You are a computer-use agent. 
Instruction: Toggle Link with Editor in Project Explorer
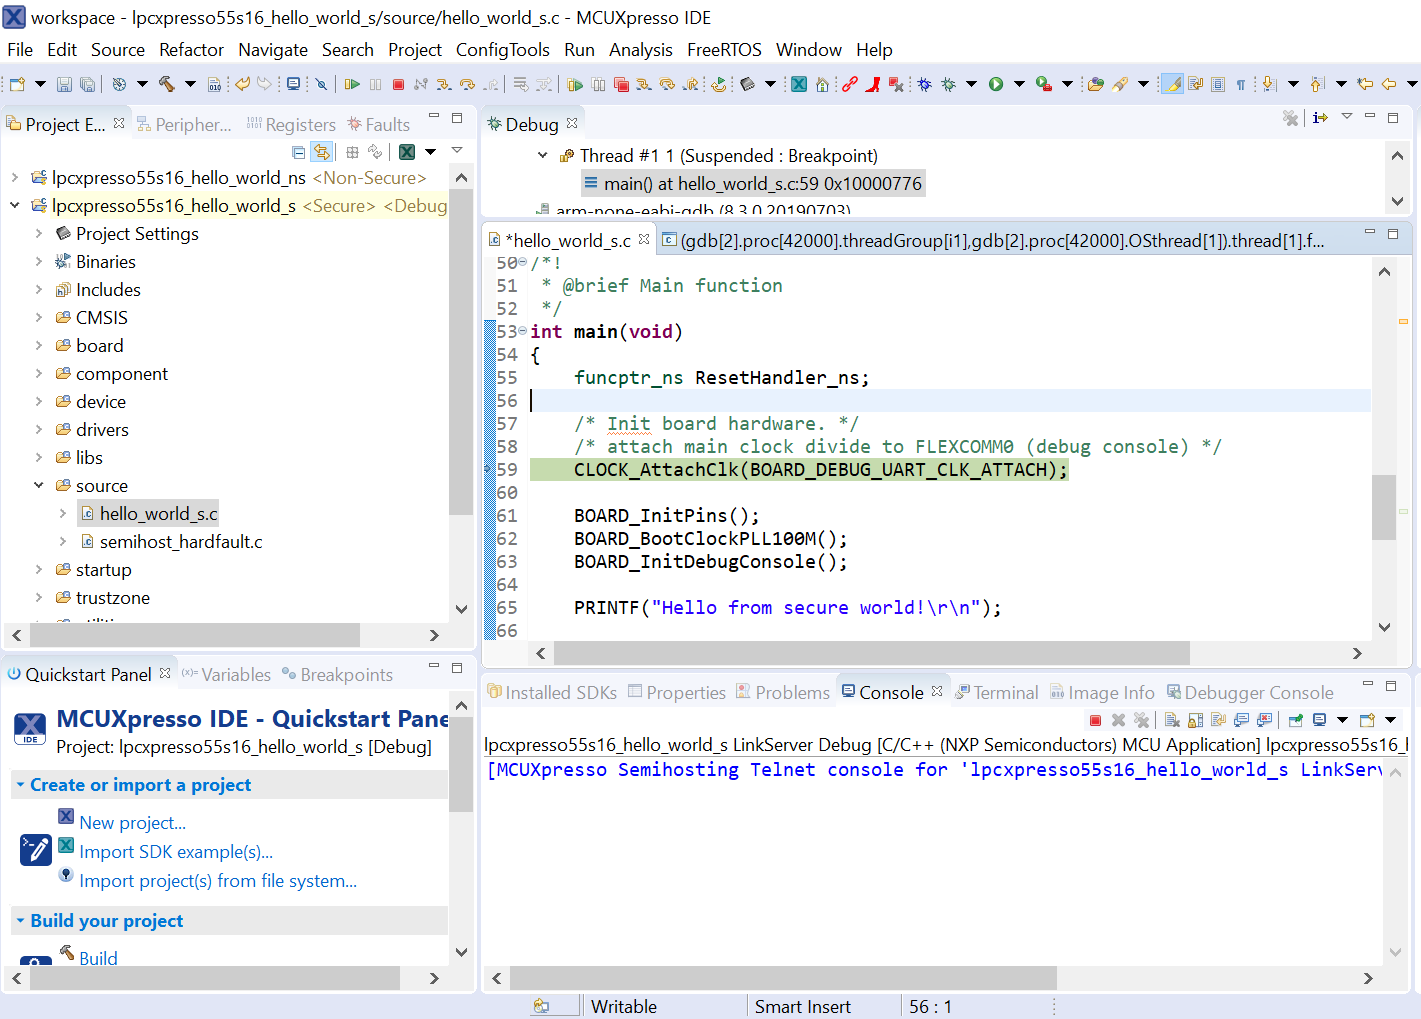coord(321,152)
